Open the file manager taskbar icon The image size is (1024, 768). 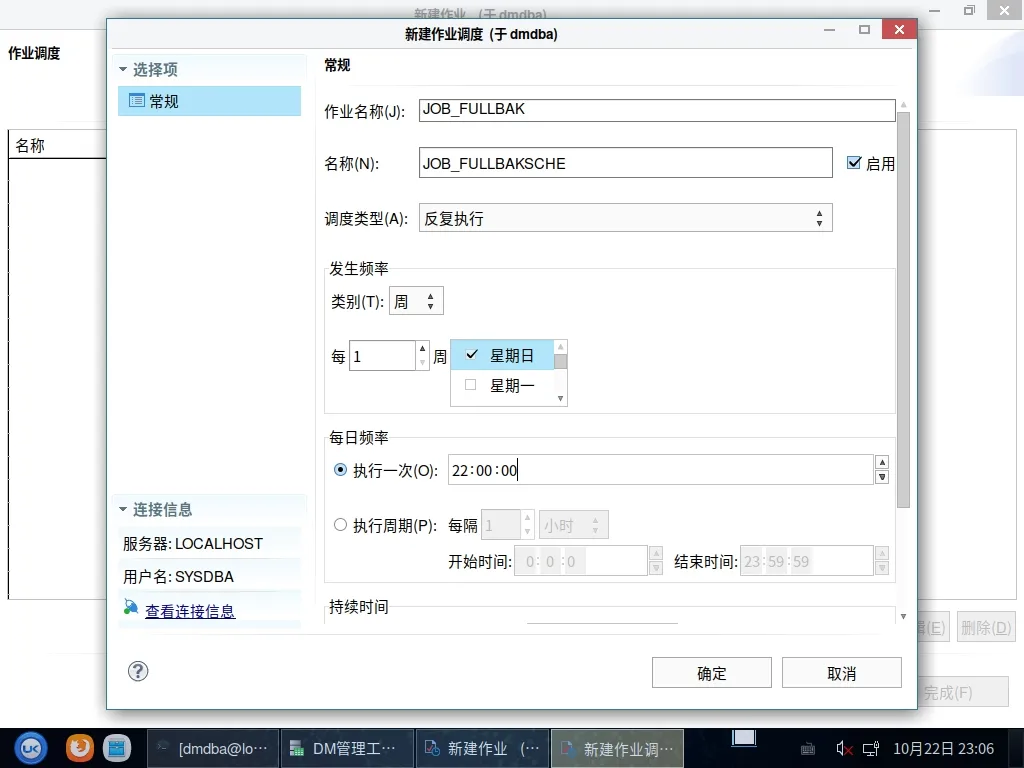(x=117, y=747)
